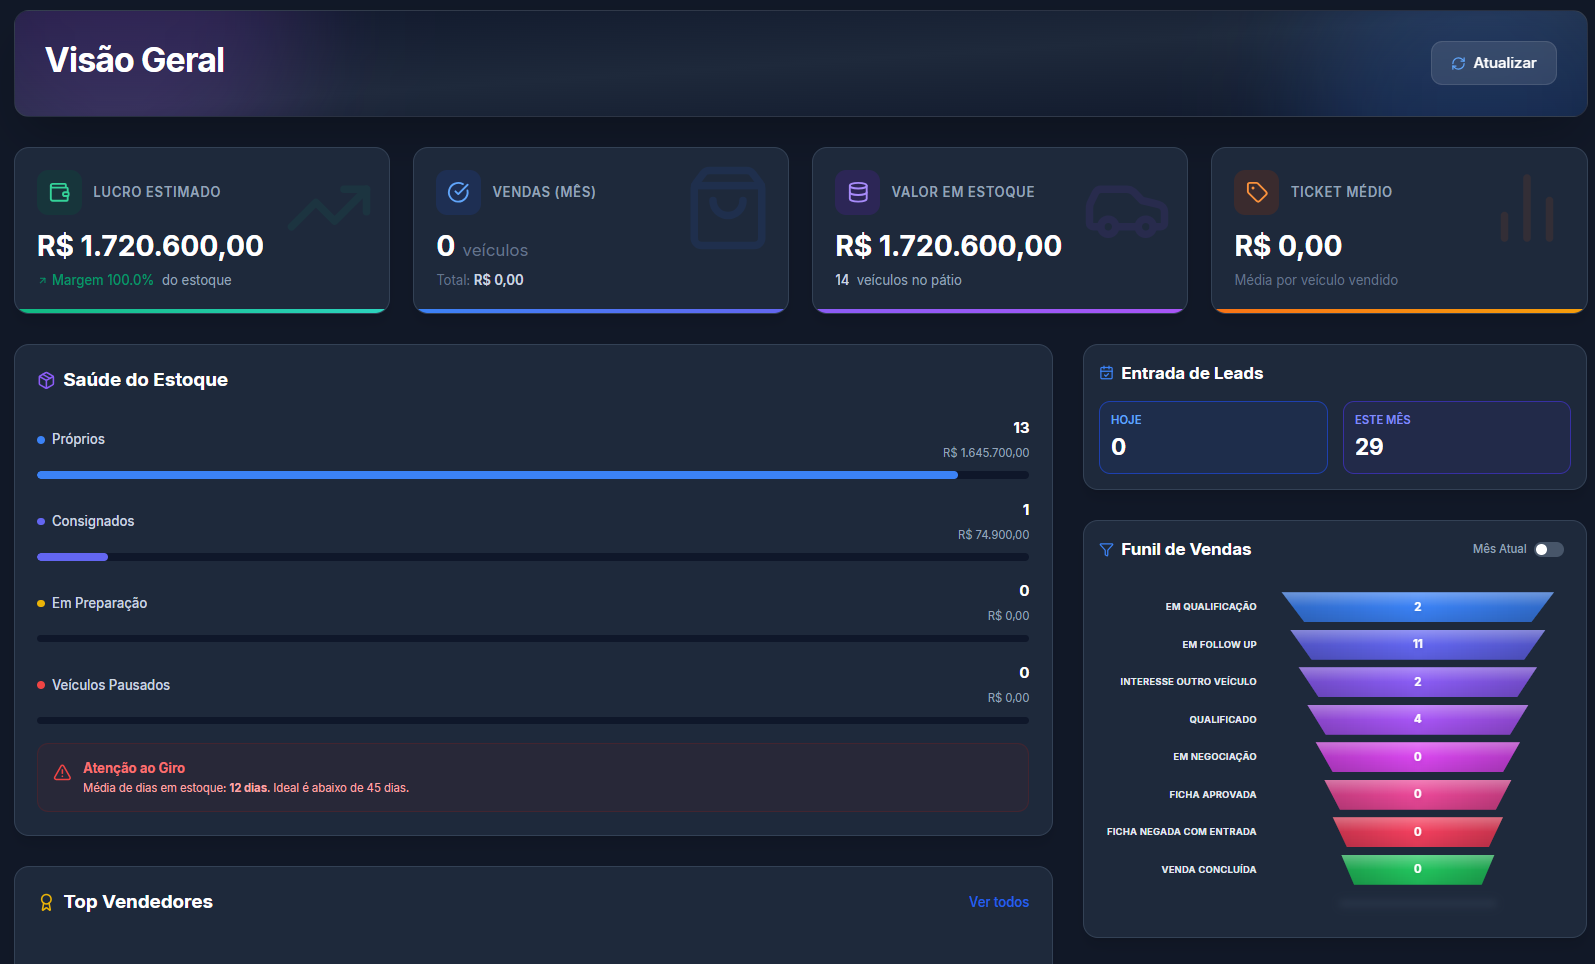Click the checkmark icon in Vendas card

pyautogui.click(x=458, y=192)
